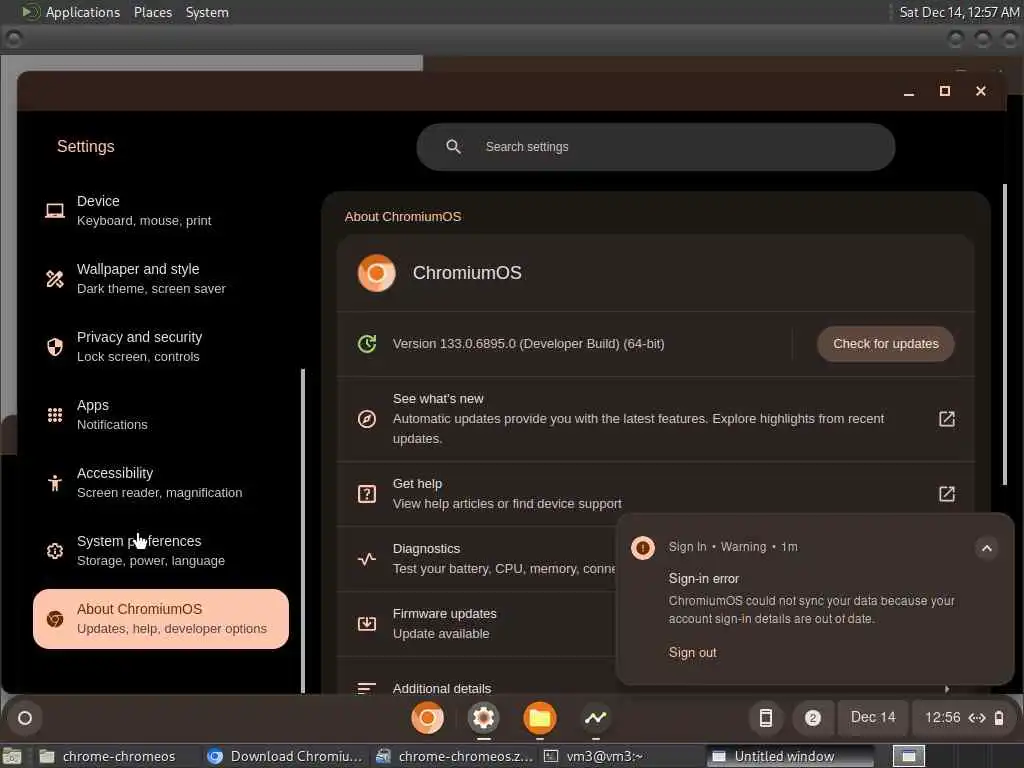Click the Apps grid icon
Screen dimensions: 1024x768
point(55,415)
